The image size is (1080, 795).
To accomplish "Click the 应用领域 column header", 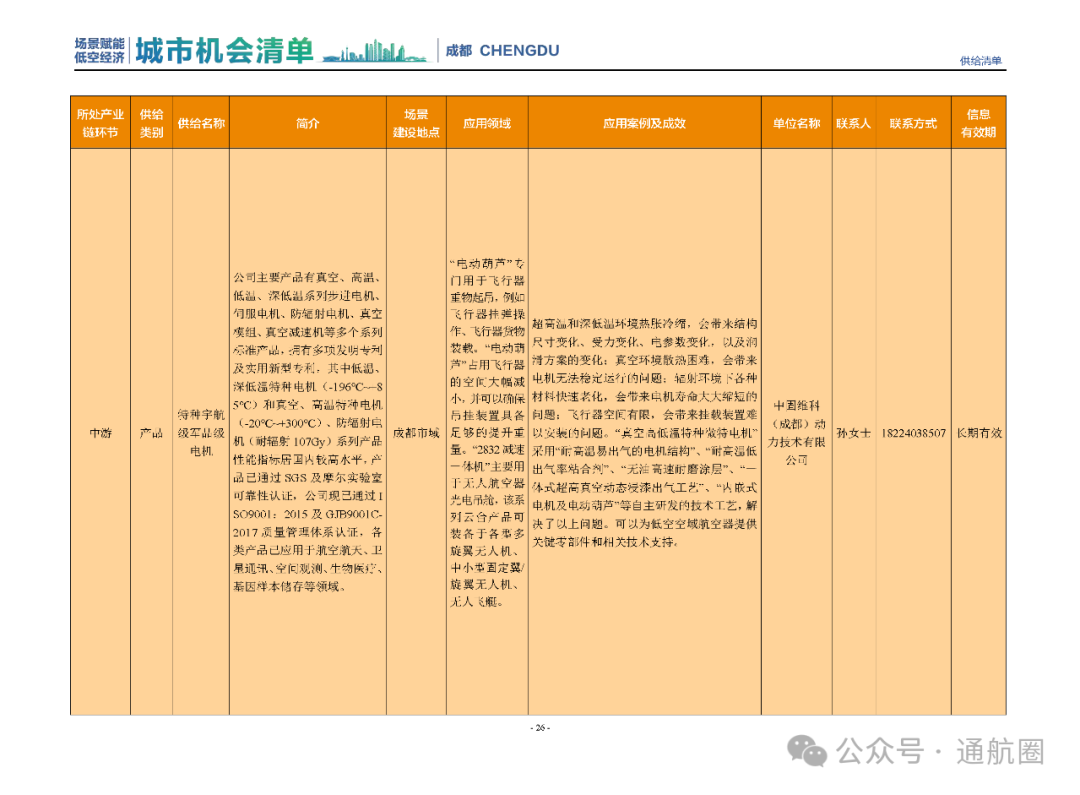I will (488, 123).
